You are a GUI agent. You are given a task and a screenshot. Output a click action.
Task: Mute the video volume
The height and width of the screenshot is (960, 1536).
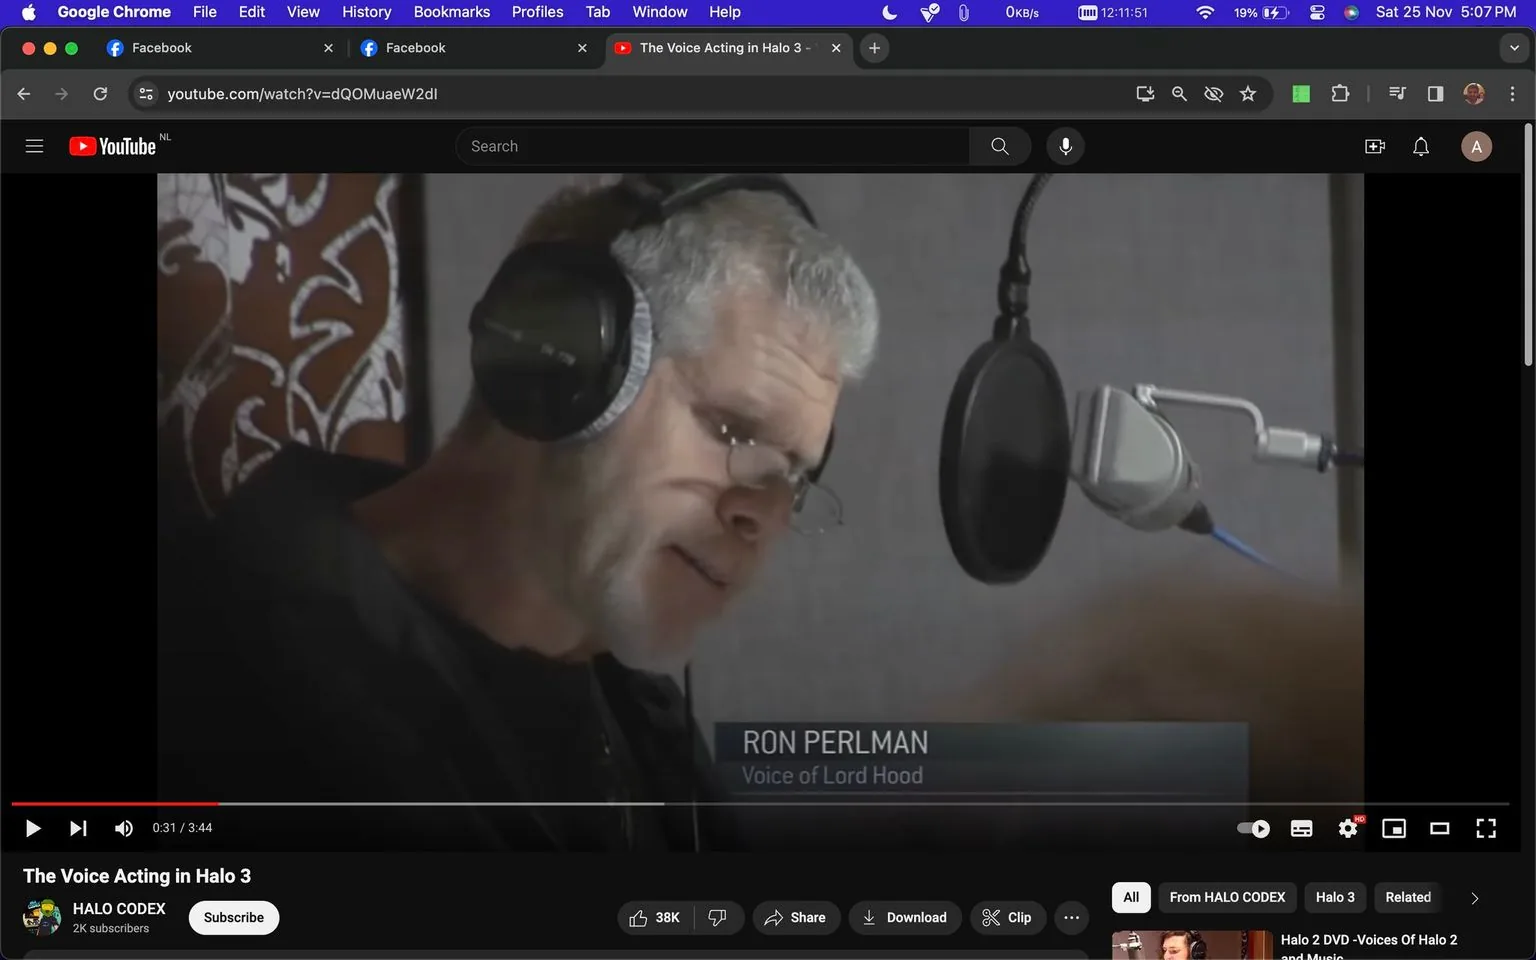(123, 828)
